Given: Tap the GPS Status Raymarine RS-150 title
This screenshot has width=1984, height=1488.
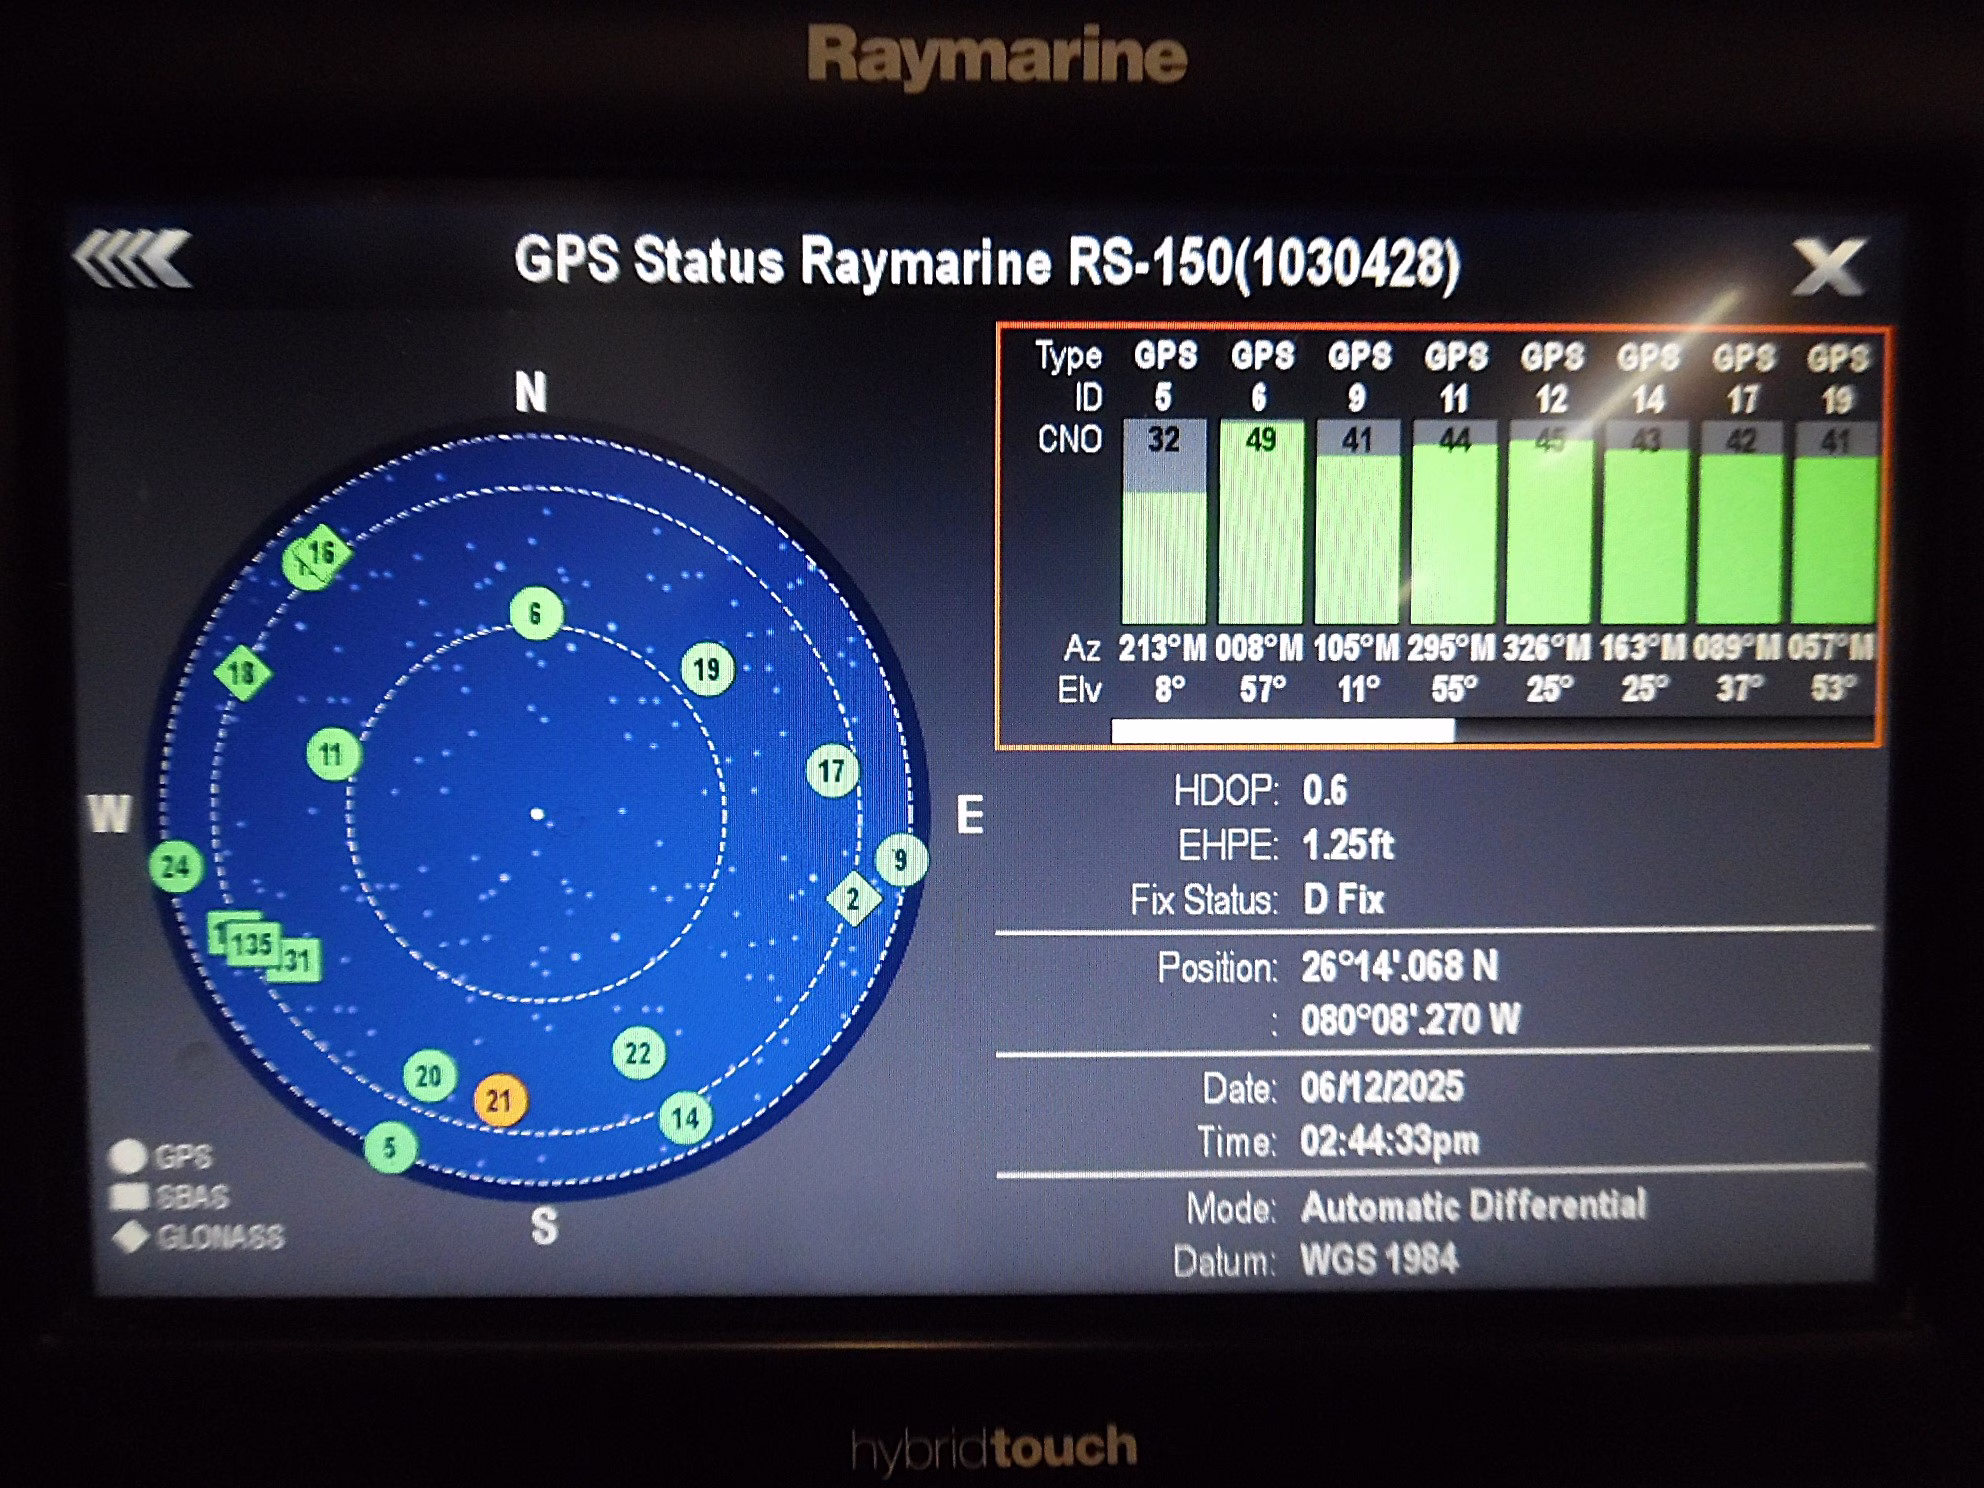Looking at the screenshot, I should tap(988, 262).
